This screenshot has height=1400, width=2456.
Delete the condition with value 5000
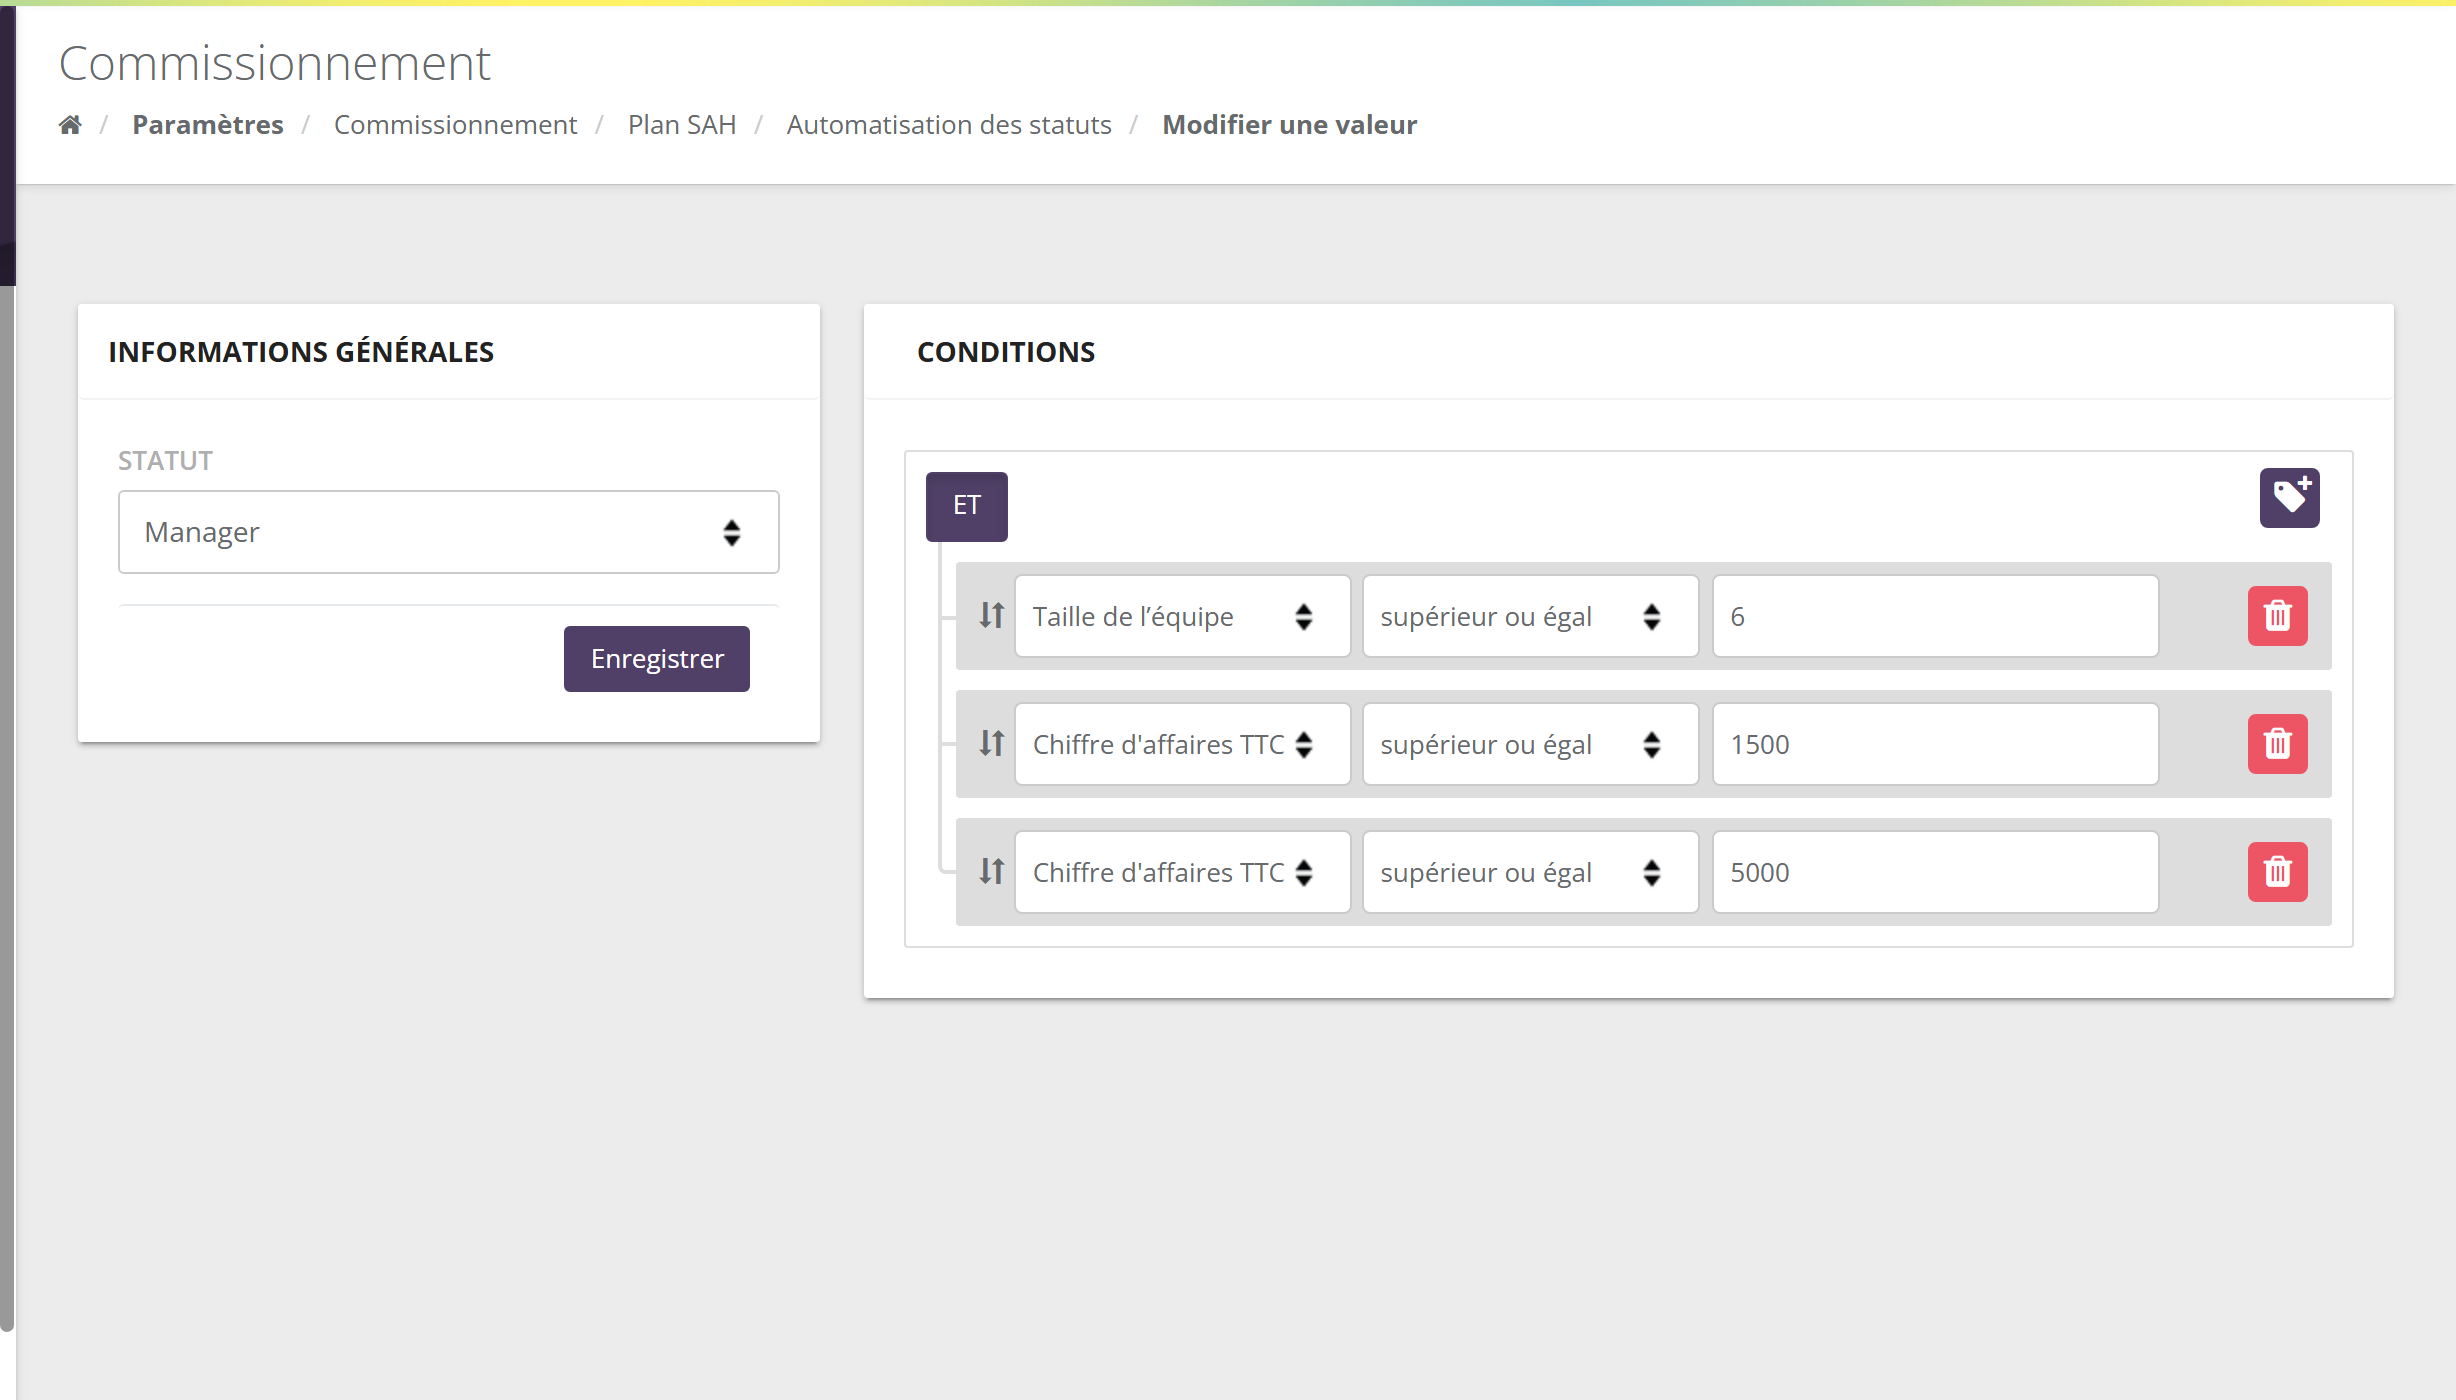(x=2277, y=872)
